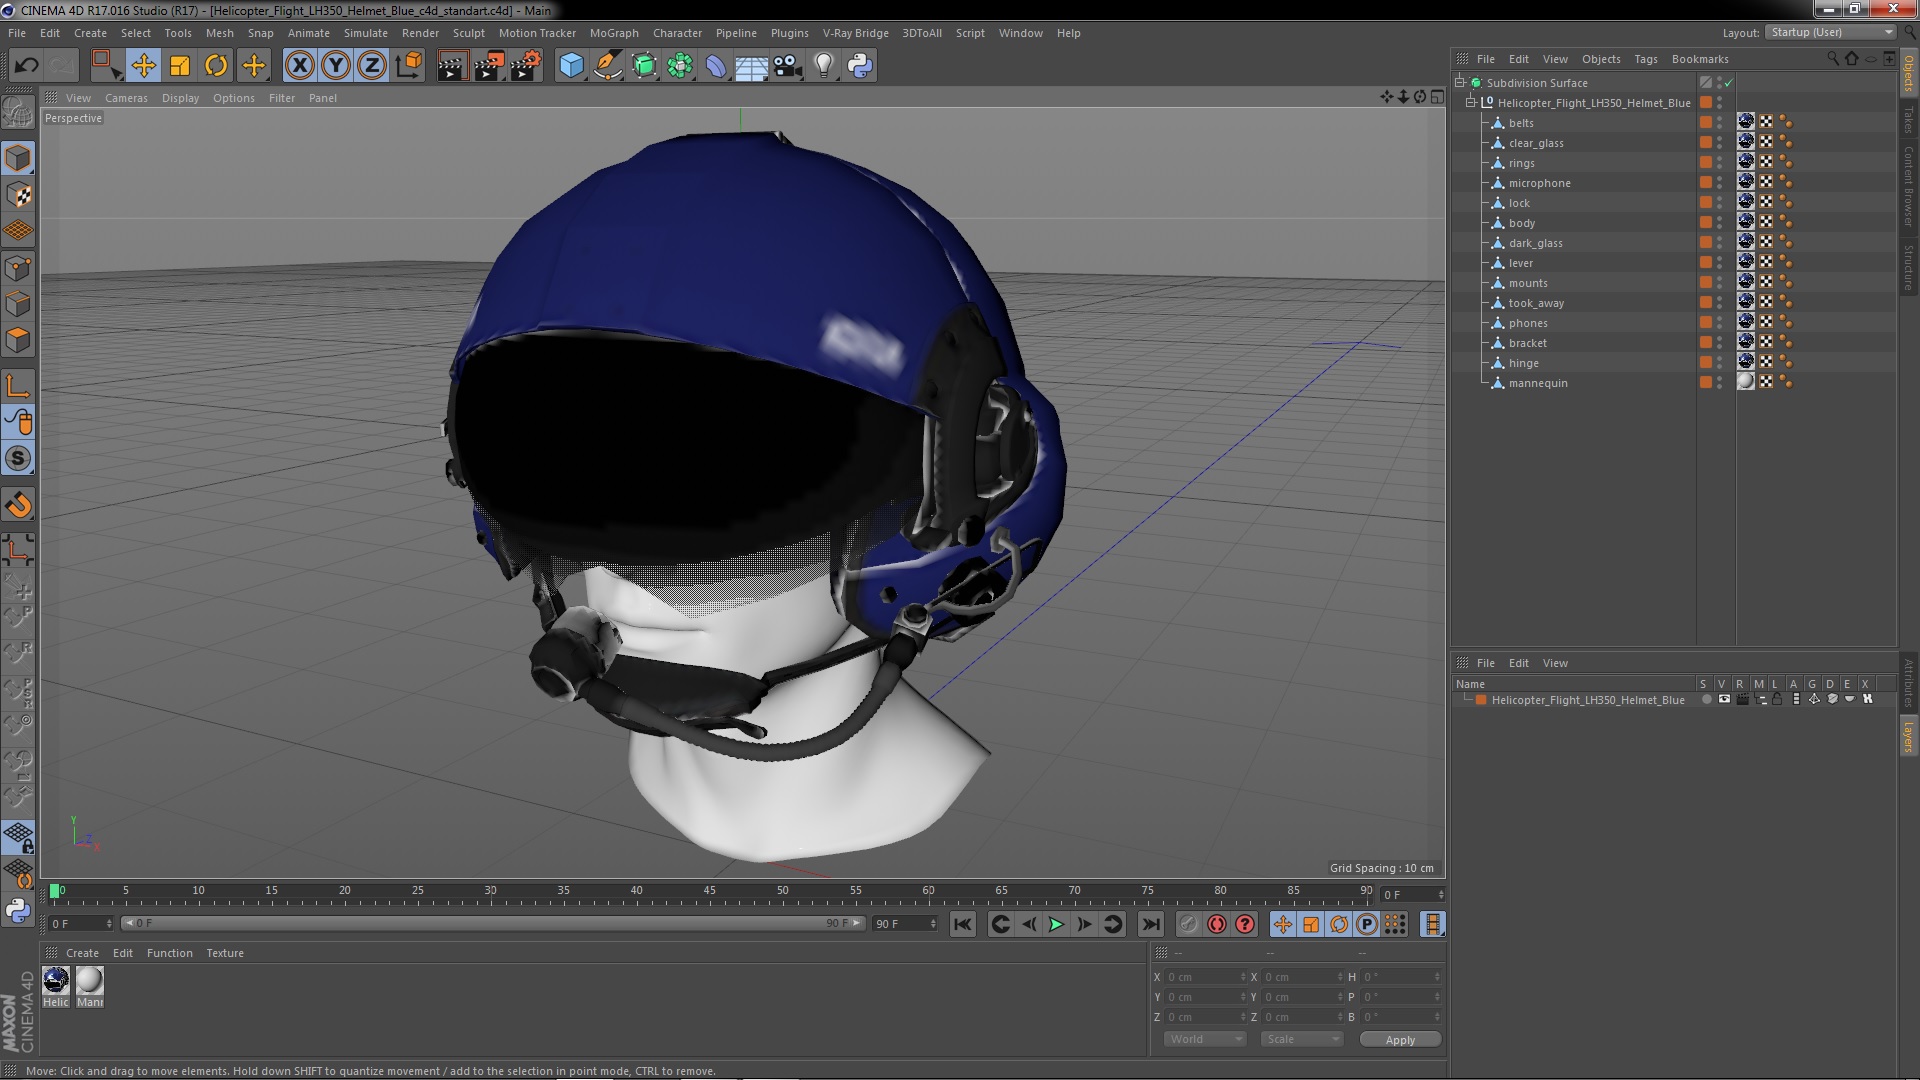Viewport: 1920px width, 1080px height.
Task: Toggle the Coordinate System icon
Action: (x=409, y=66)
